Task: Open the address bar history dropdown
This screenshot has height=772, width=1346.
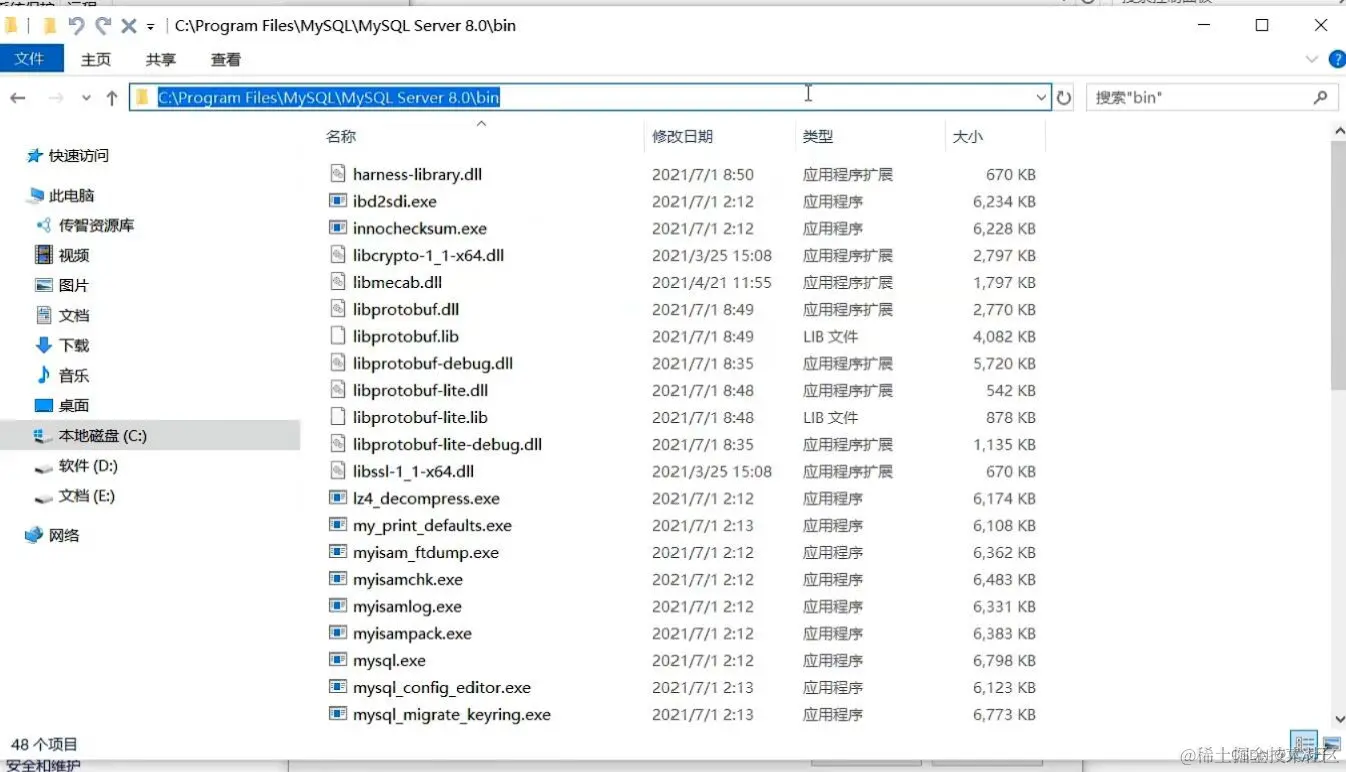Action: (x=1041, y=97)
